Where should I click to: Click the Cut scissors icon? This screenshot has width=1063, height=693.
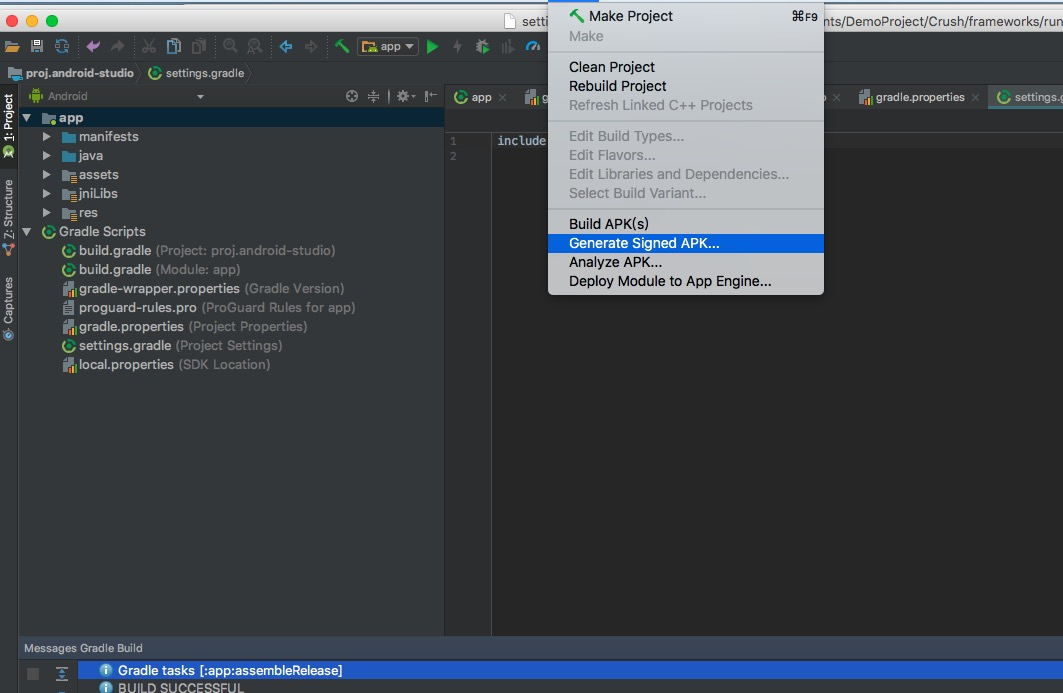point(148,47)
